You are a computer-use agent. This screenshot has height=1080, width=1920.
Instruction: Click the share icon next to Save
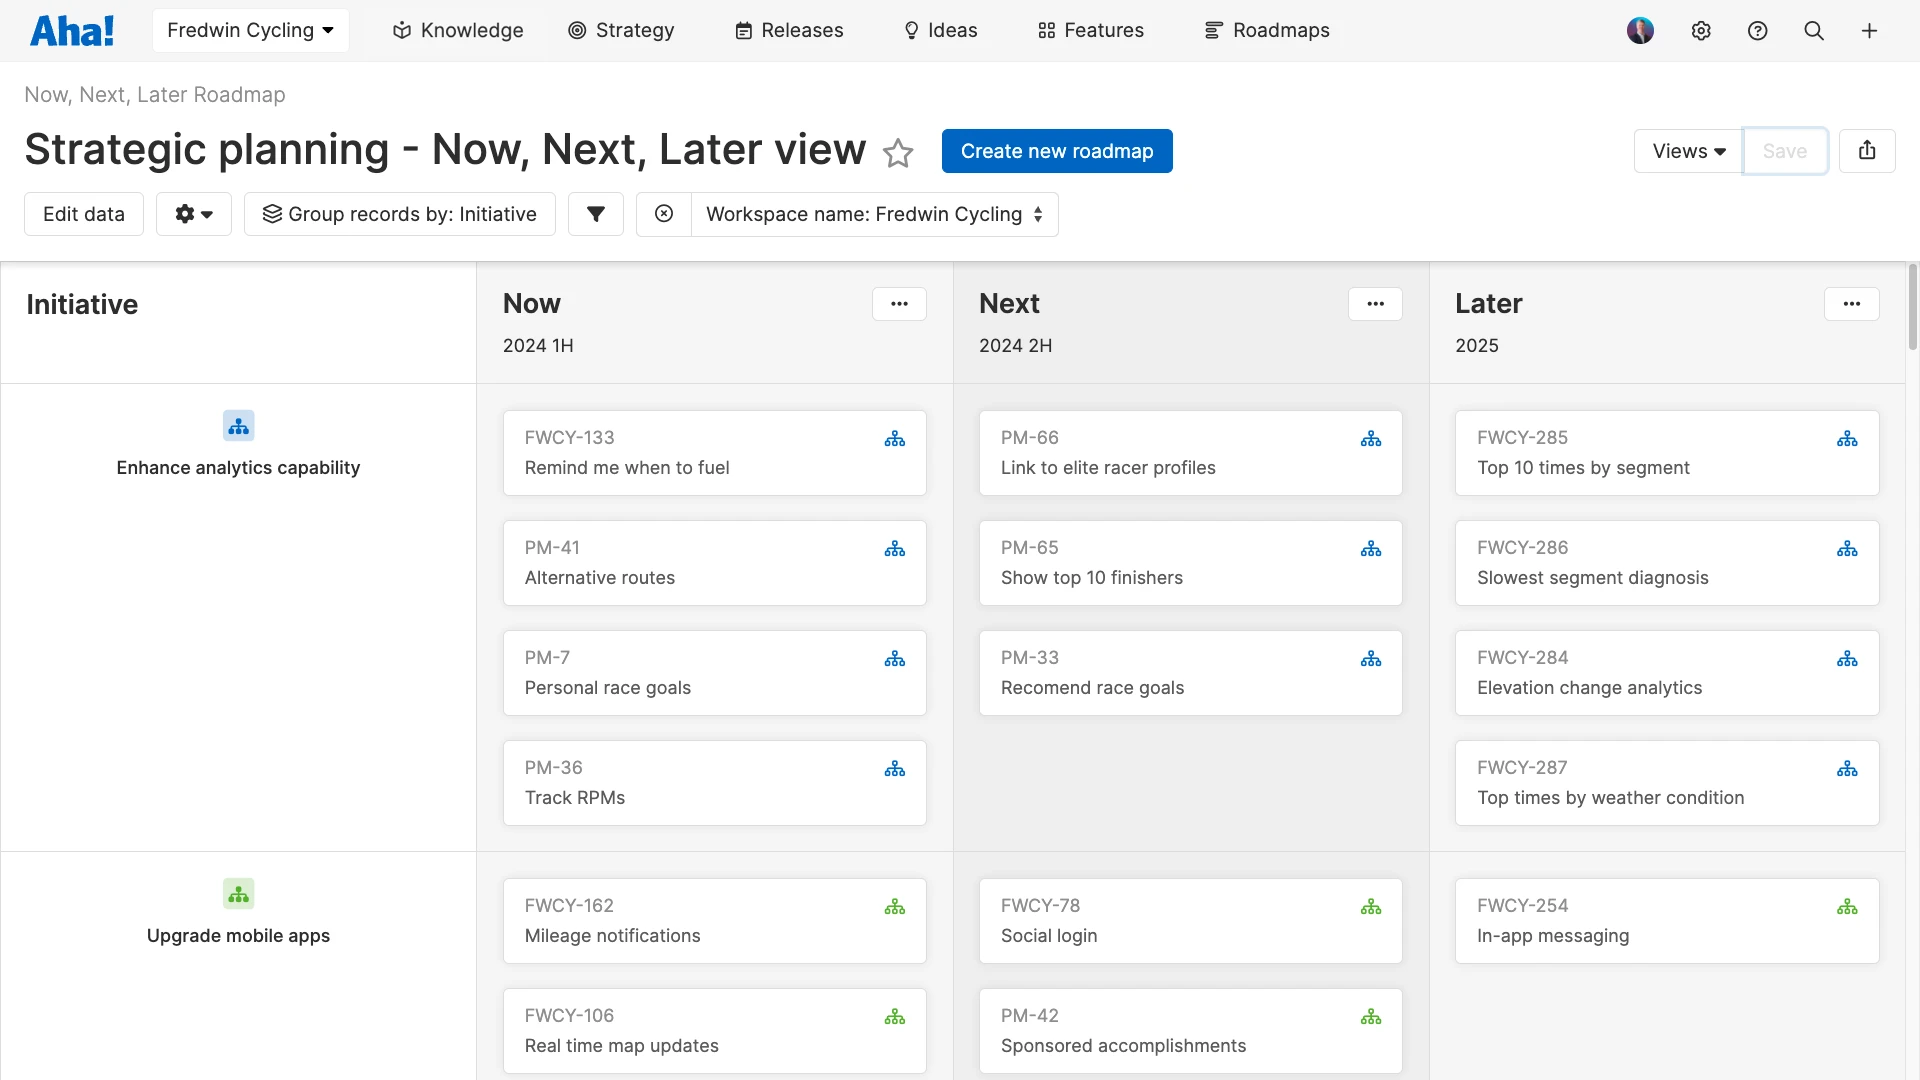(x=1868, y=150)
